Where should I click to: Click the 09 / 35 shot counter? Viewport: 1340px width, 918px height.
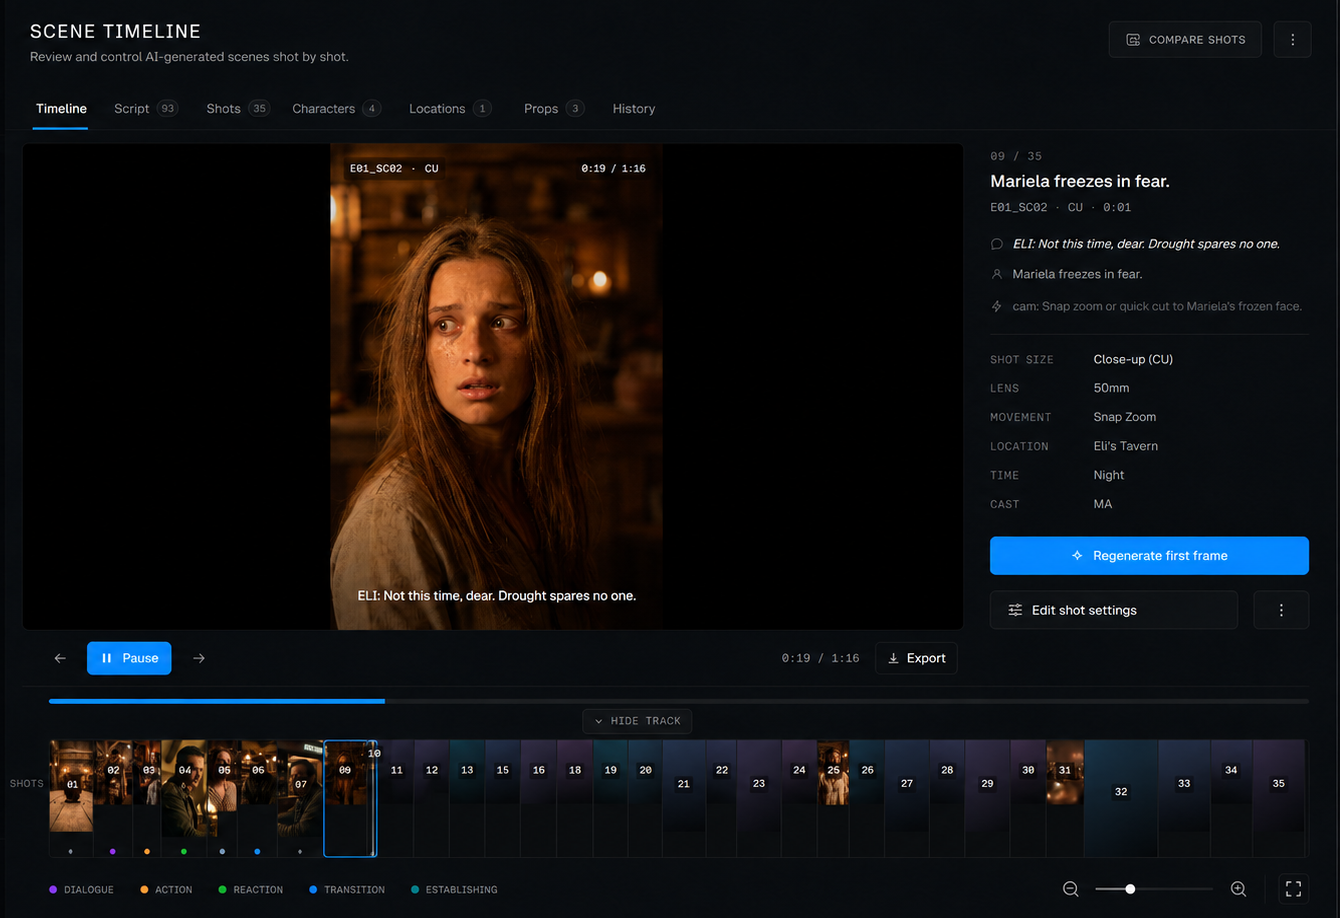coord(1016,156)
